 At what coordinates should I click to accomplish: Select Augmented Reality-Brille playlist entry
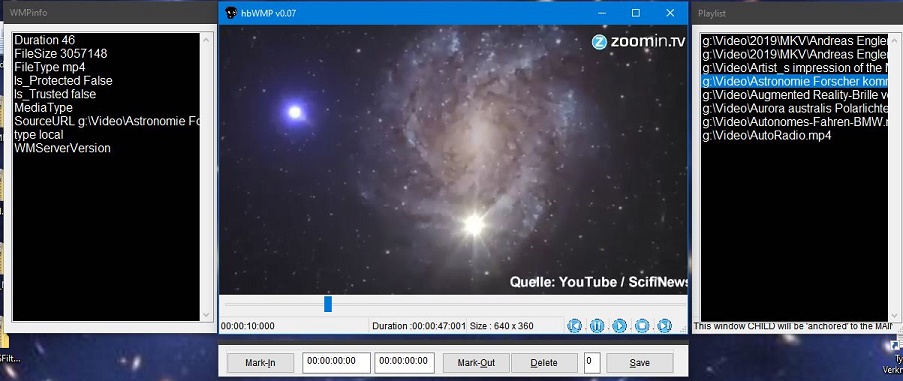click(x=794, y=95)
